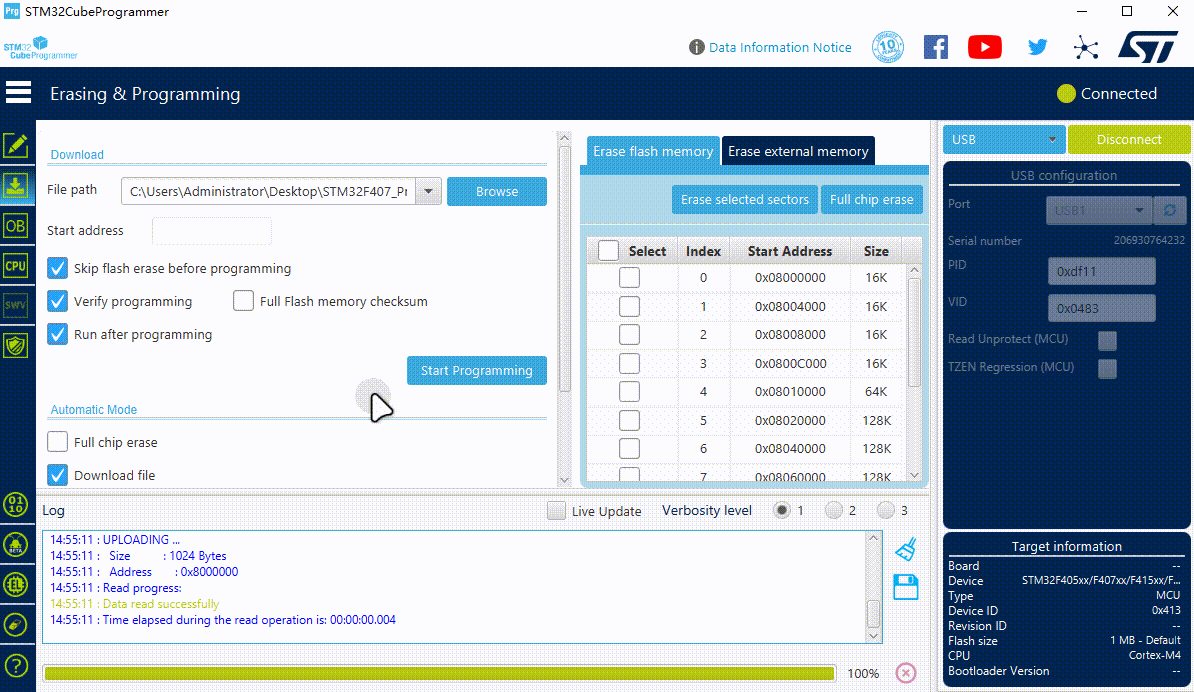Disable Skip flash erase before programming
The width and height of the screenshot is (1194, 692).
tap(58, 268)
